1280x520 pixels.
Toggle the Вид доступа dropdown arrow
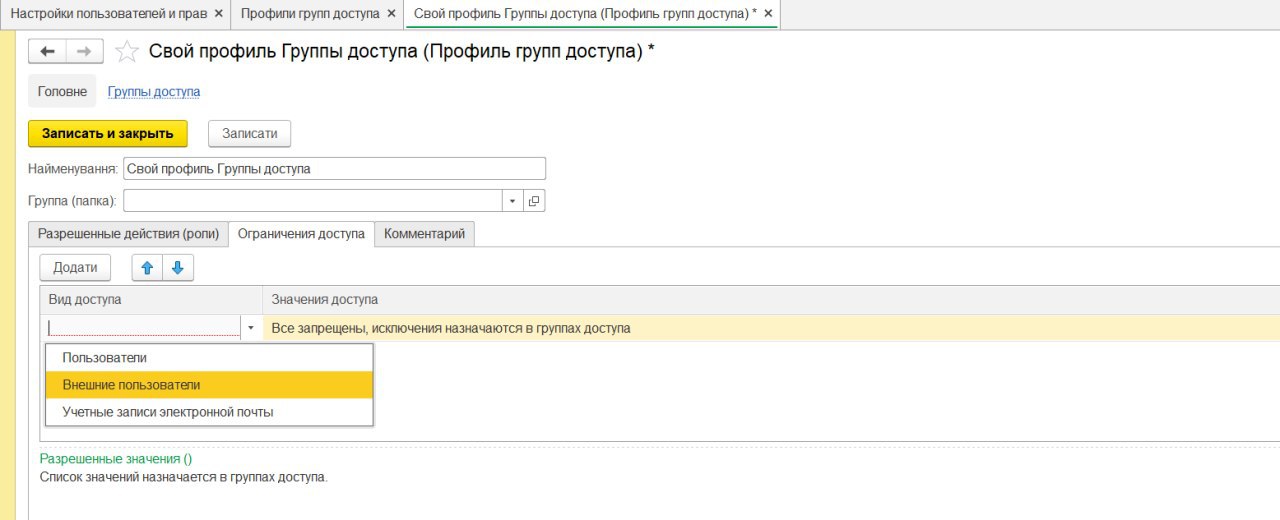click(250, 328)
